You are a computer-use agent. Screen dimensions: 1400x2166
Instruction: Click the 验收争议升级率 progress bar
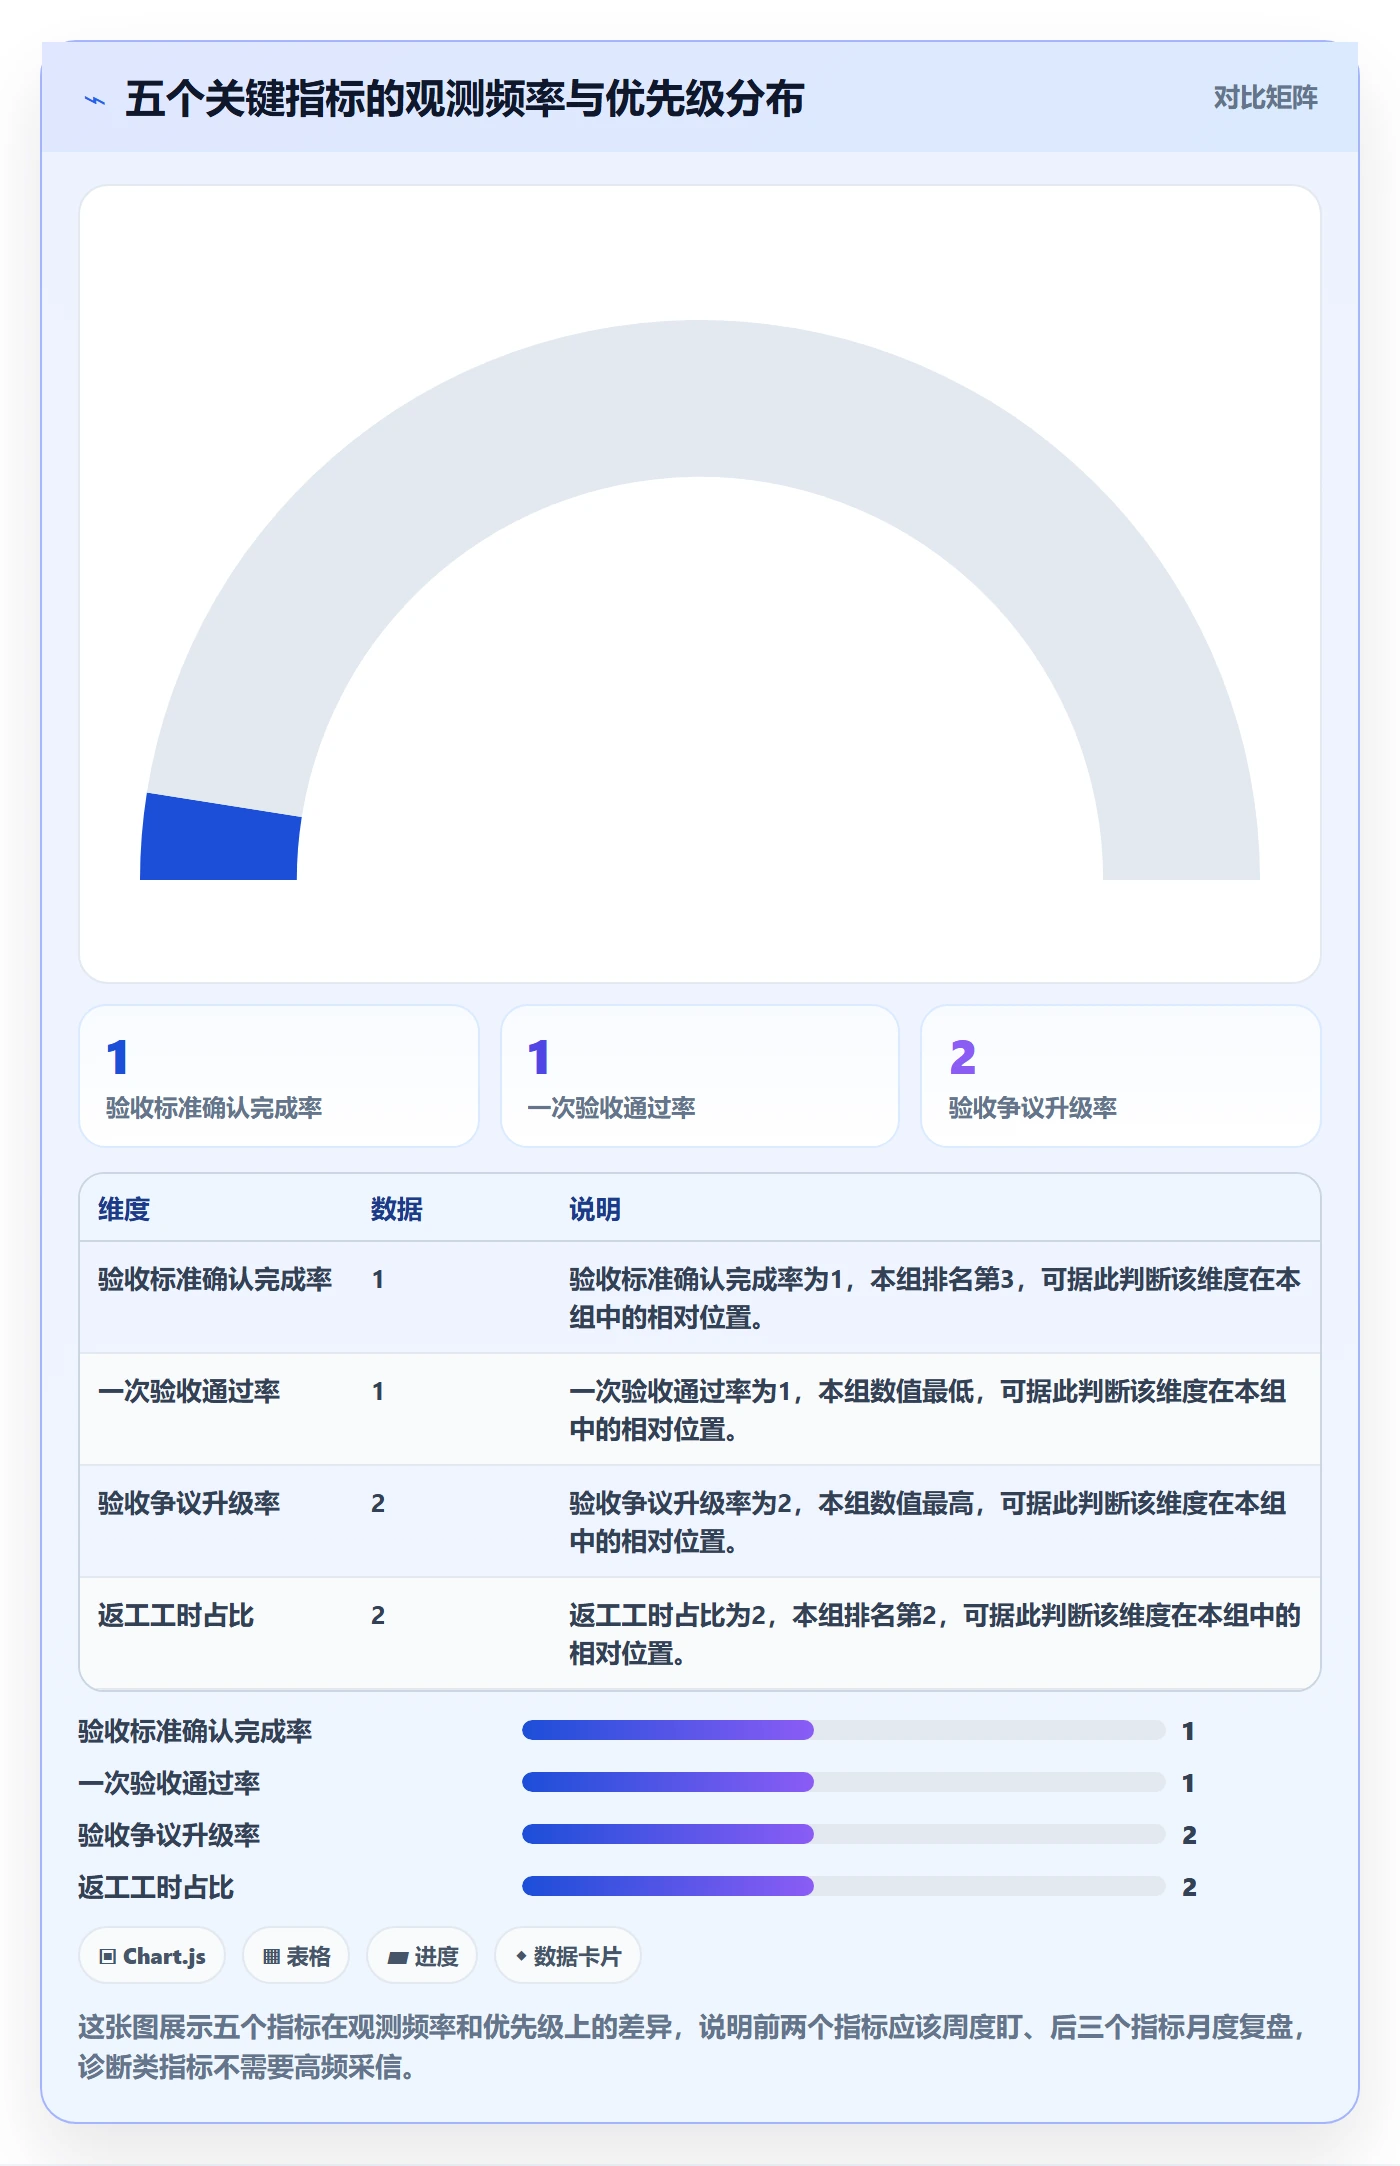click(x=843, y=1834)
